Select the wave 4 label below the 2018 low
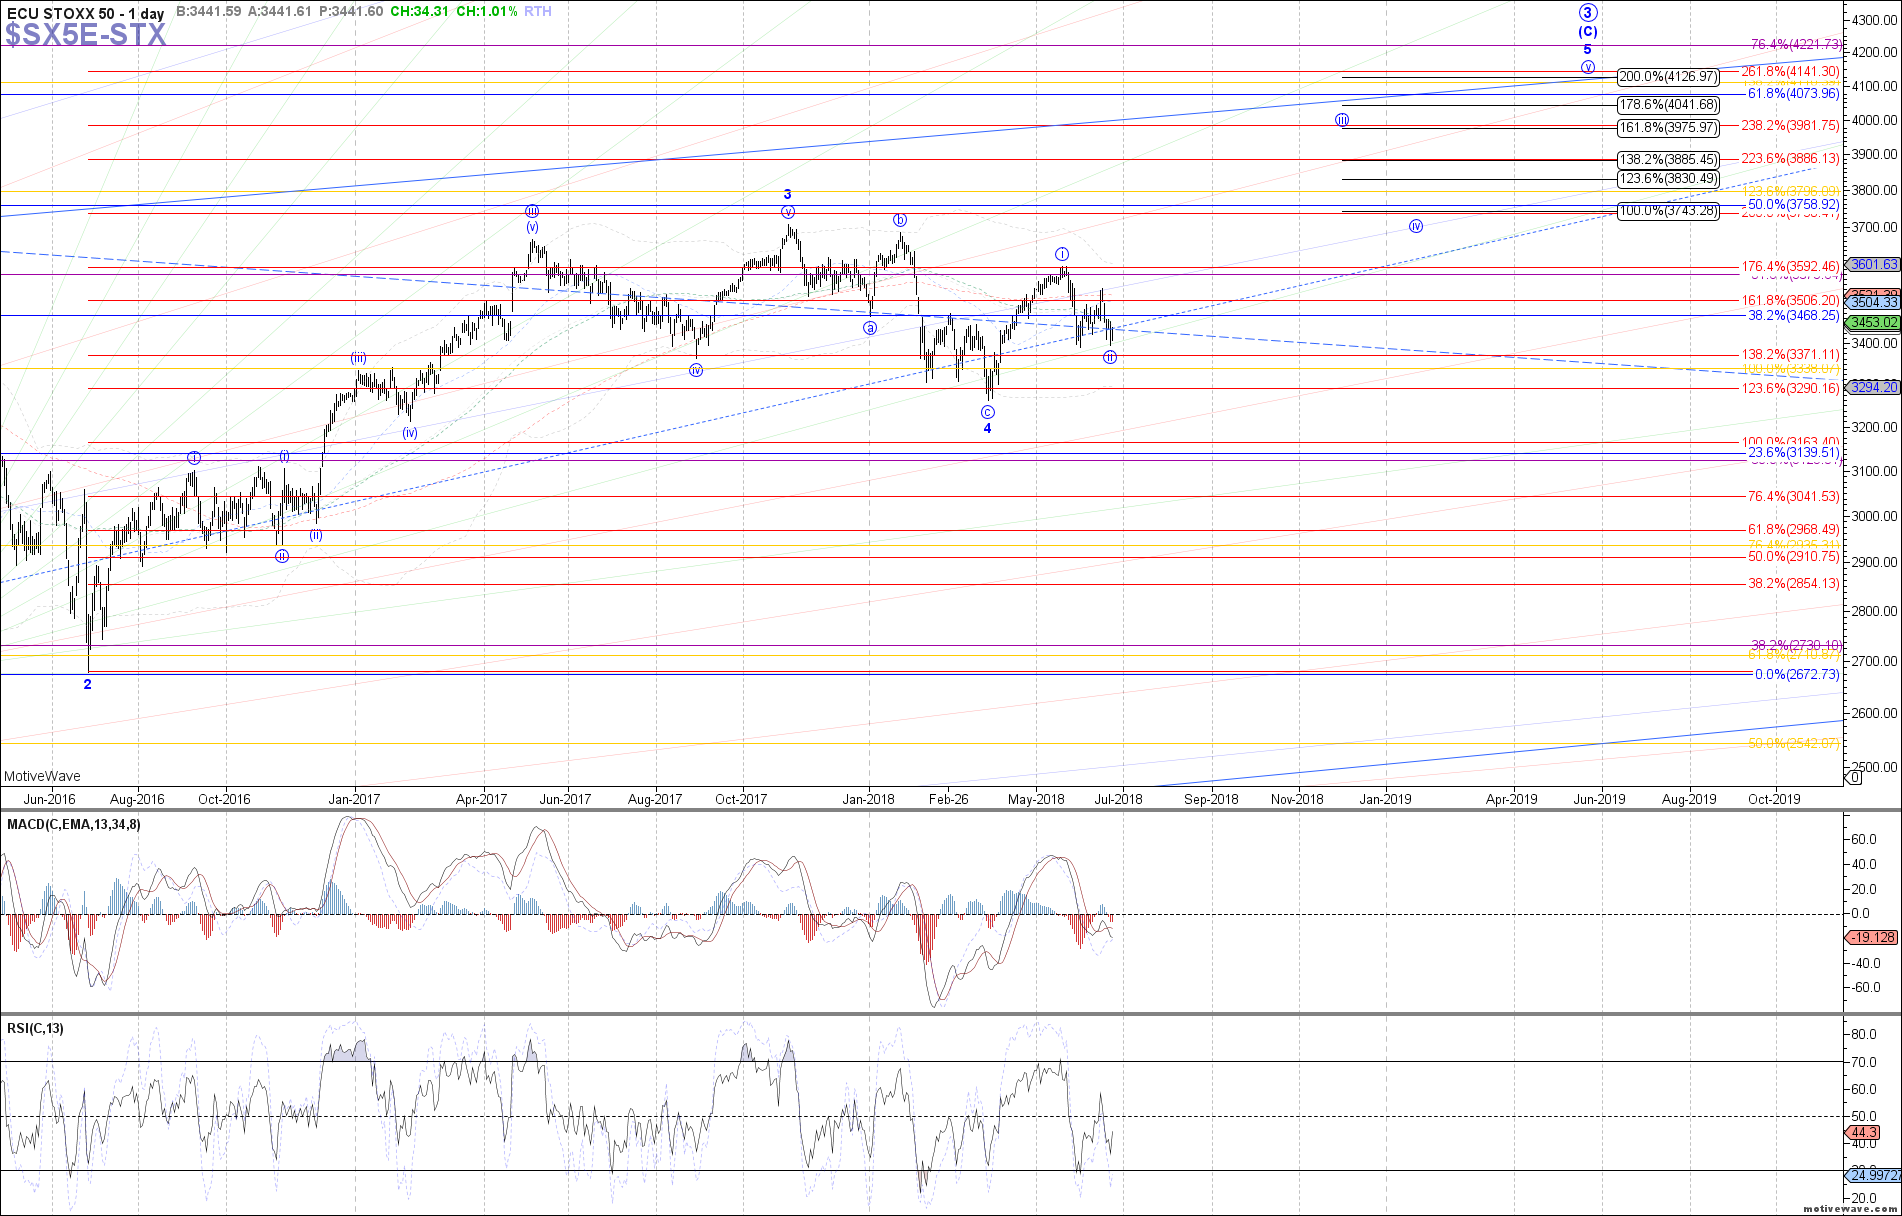This screenshot has width=1902, height=1216. pos(988,429)
